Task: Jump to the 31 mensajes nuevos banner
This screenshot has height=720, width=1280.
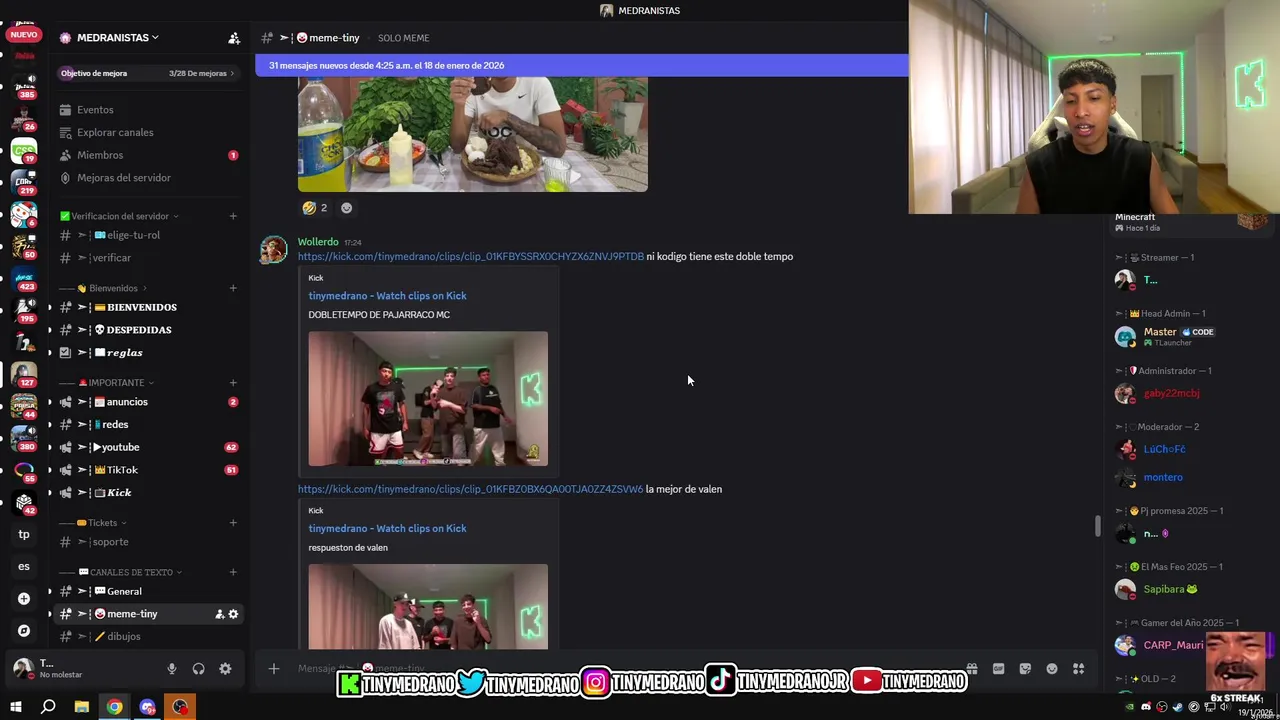Action: click(x=581, y=66)
